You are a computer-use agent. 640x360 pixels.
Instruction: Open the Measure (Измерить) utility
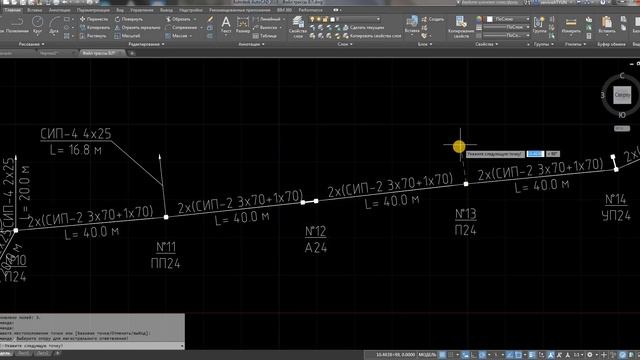571,25
